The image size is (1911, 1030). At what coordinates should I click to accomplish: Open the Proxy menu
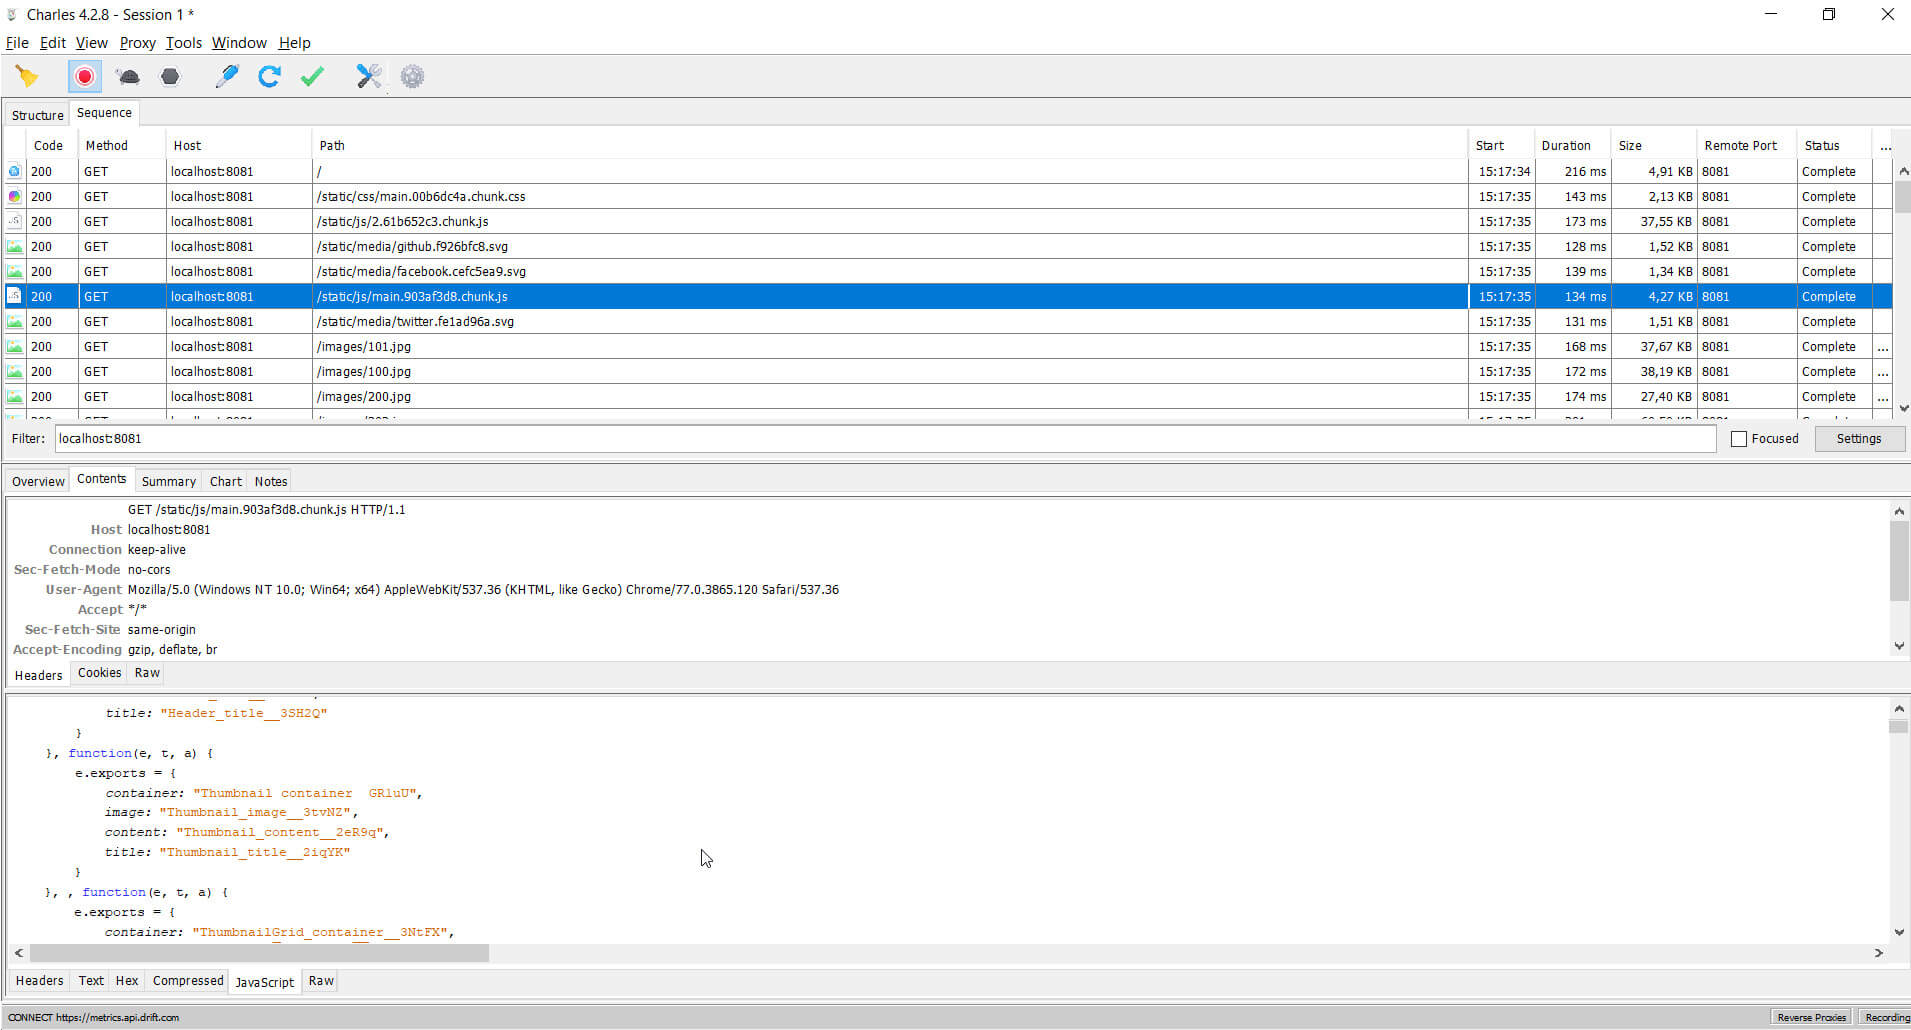138,43
